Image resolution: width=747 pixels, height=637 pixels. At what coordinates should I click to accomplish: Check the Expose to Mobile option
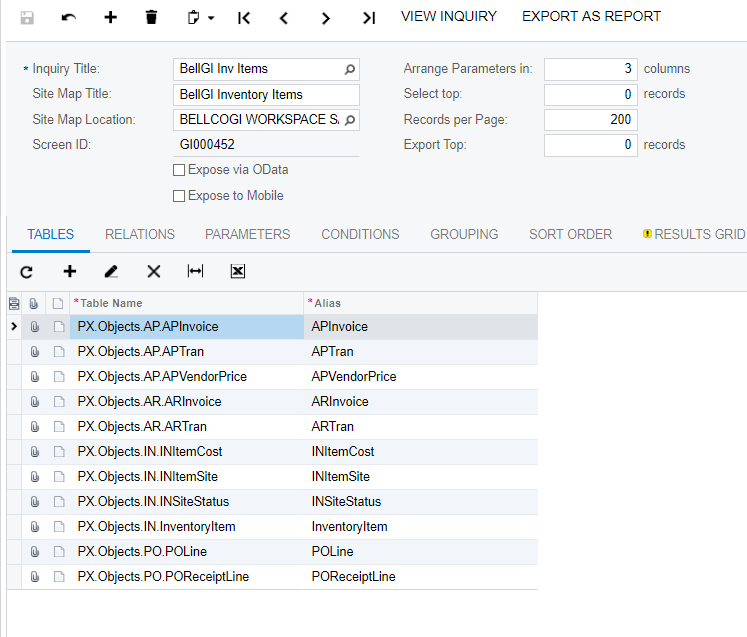coord(179,196)
